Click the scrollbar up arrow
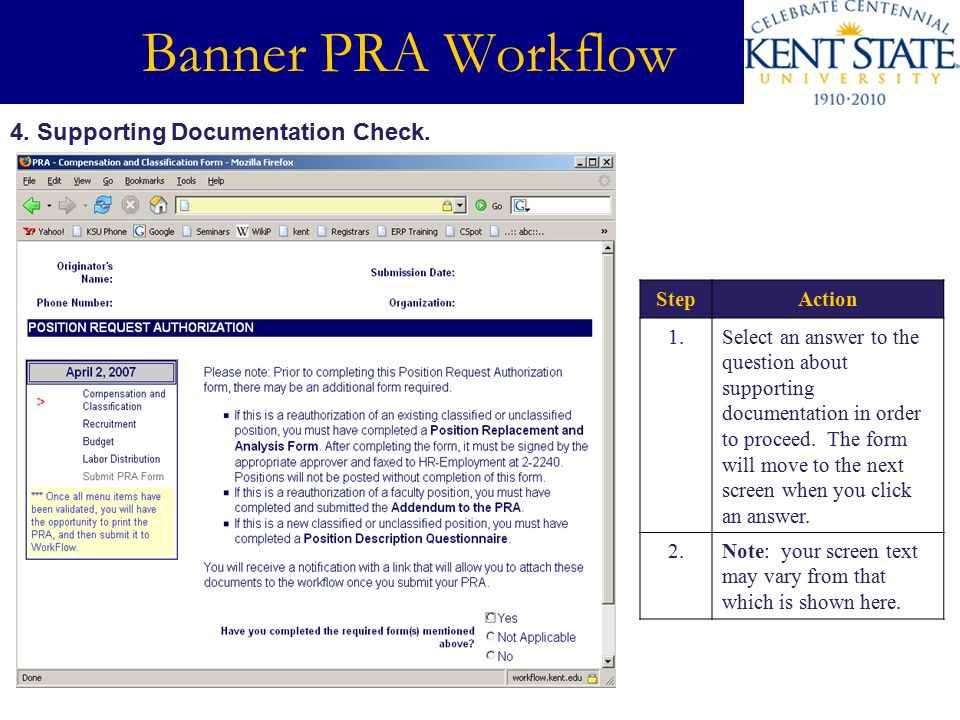Viewport: 960px width, 720px height. tap(608, 248)
